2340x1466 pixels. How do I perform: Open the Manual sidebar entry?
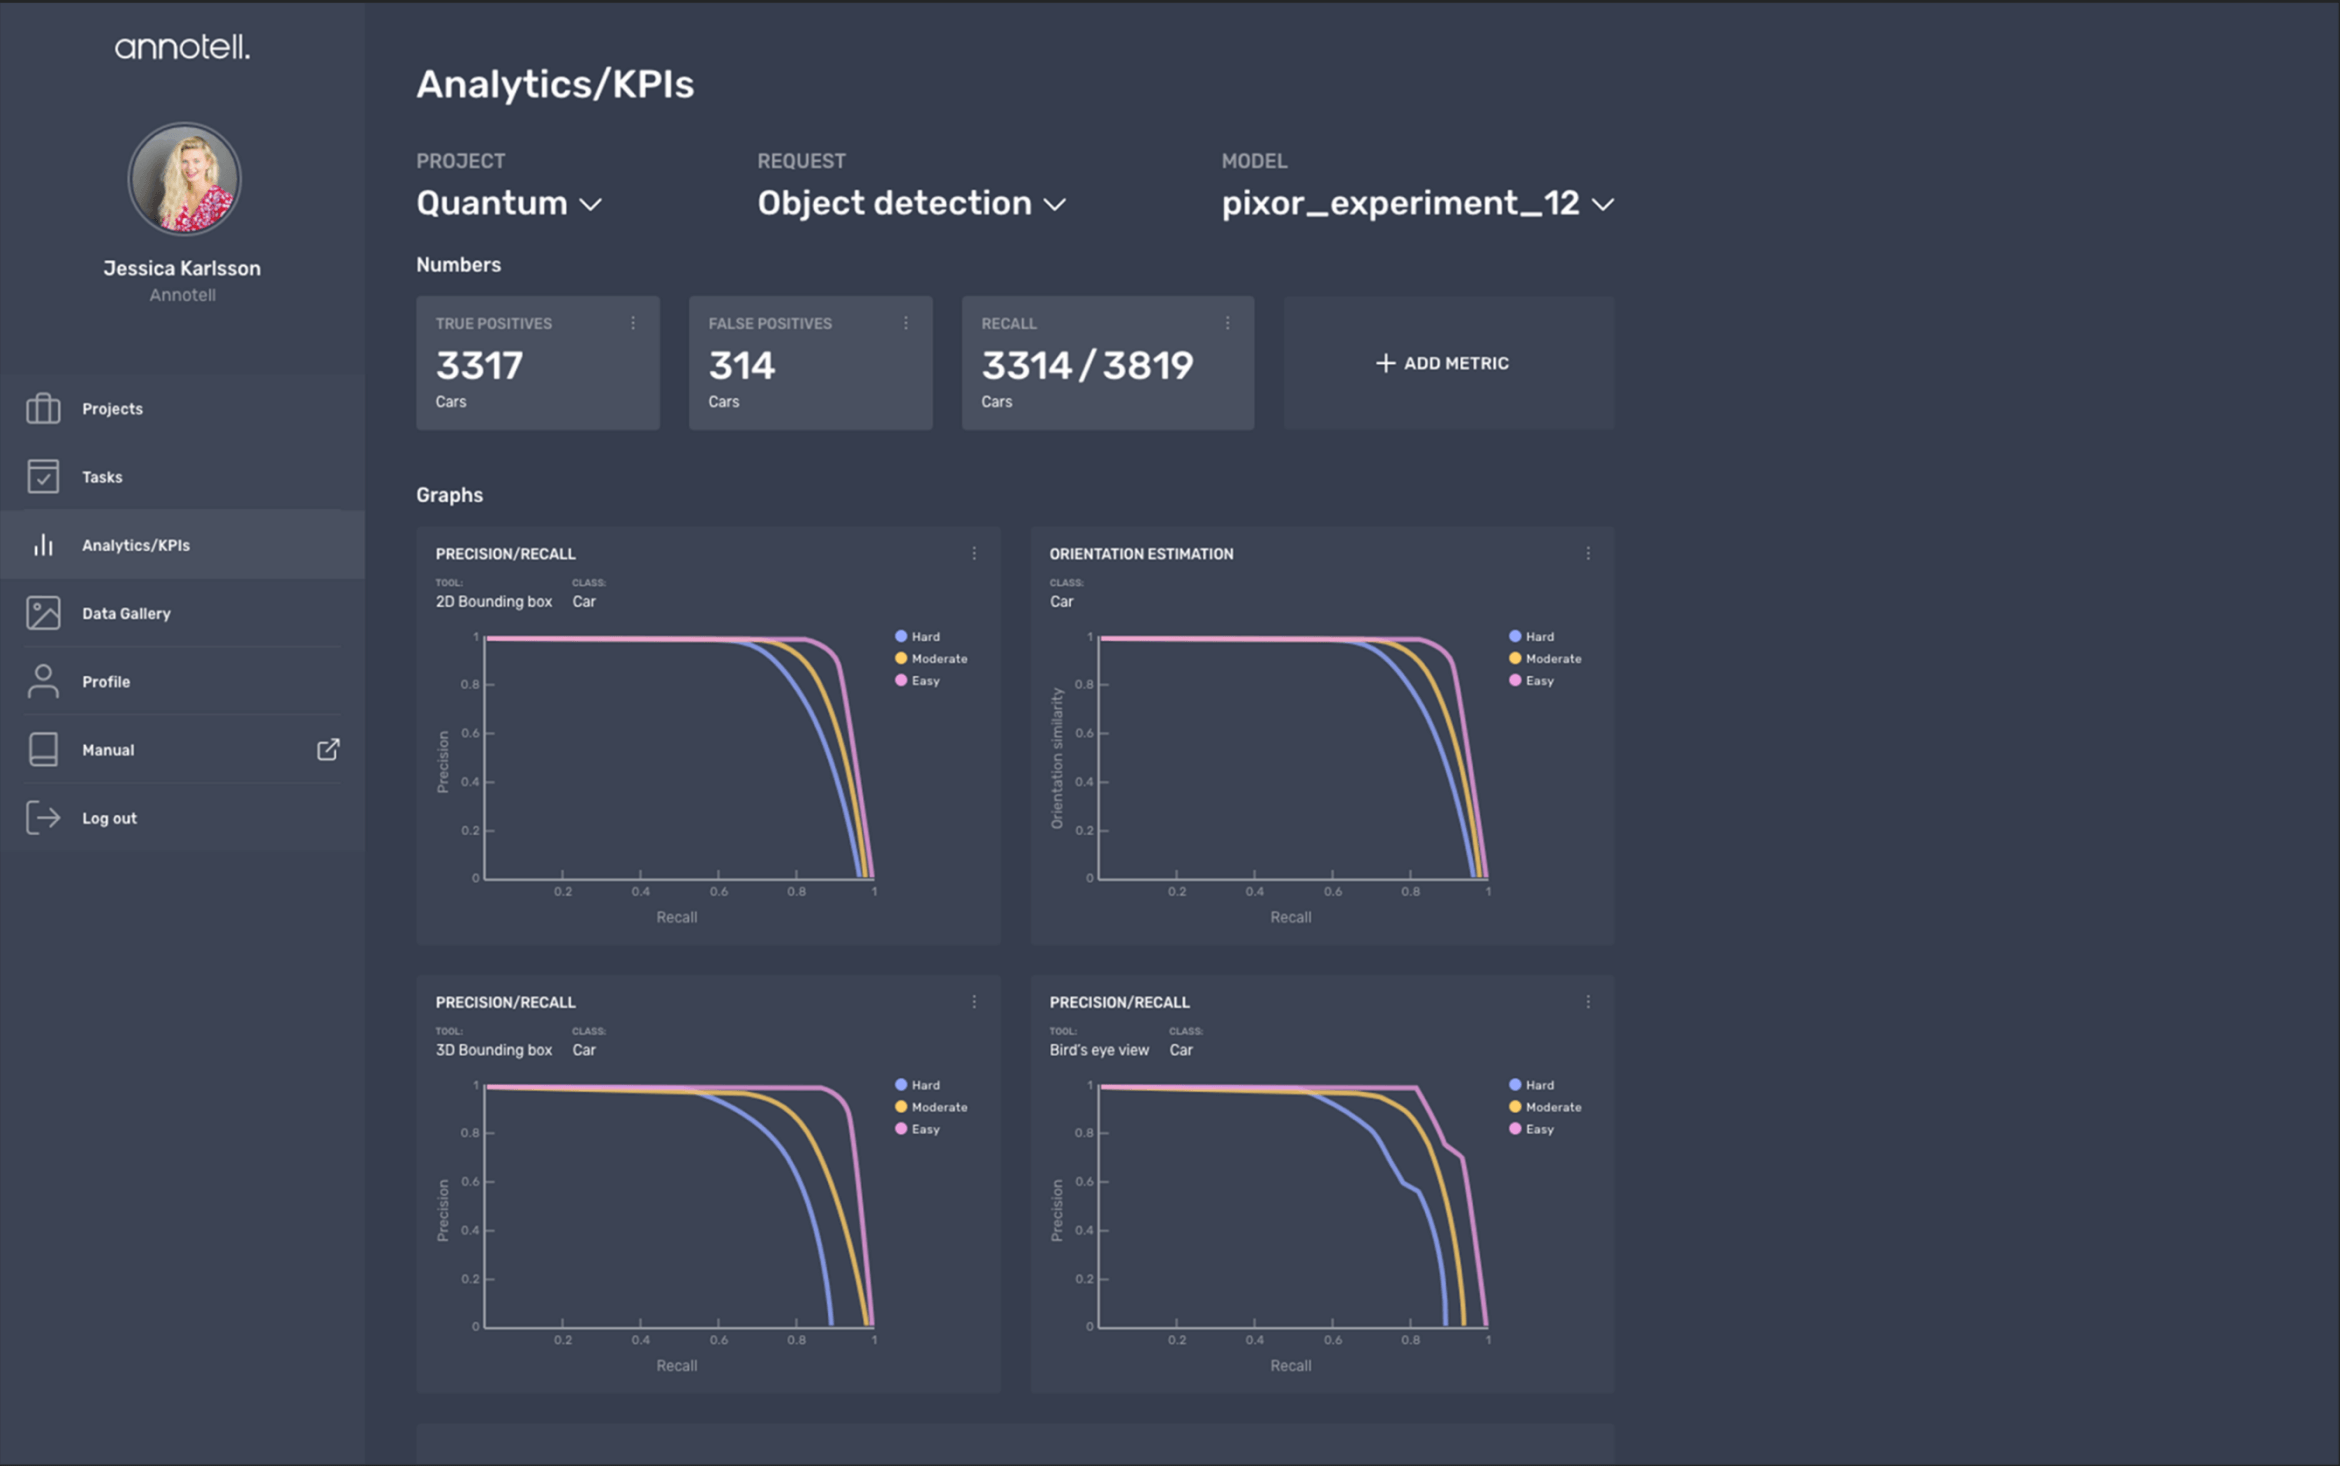(182, 749)
